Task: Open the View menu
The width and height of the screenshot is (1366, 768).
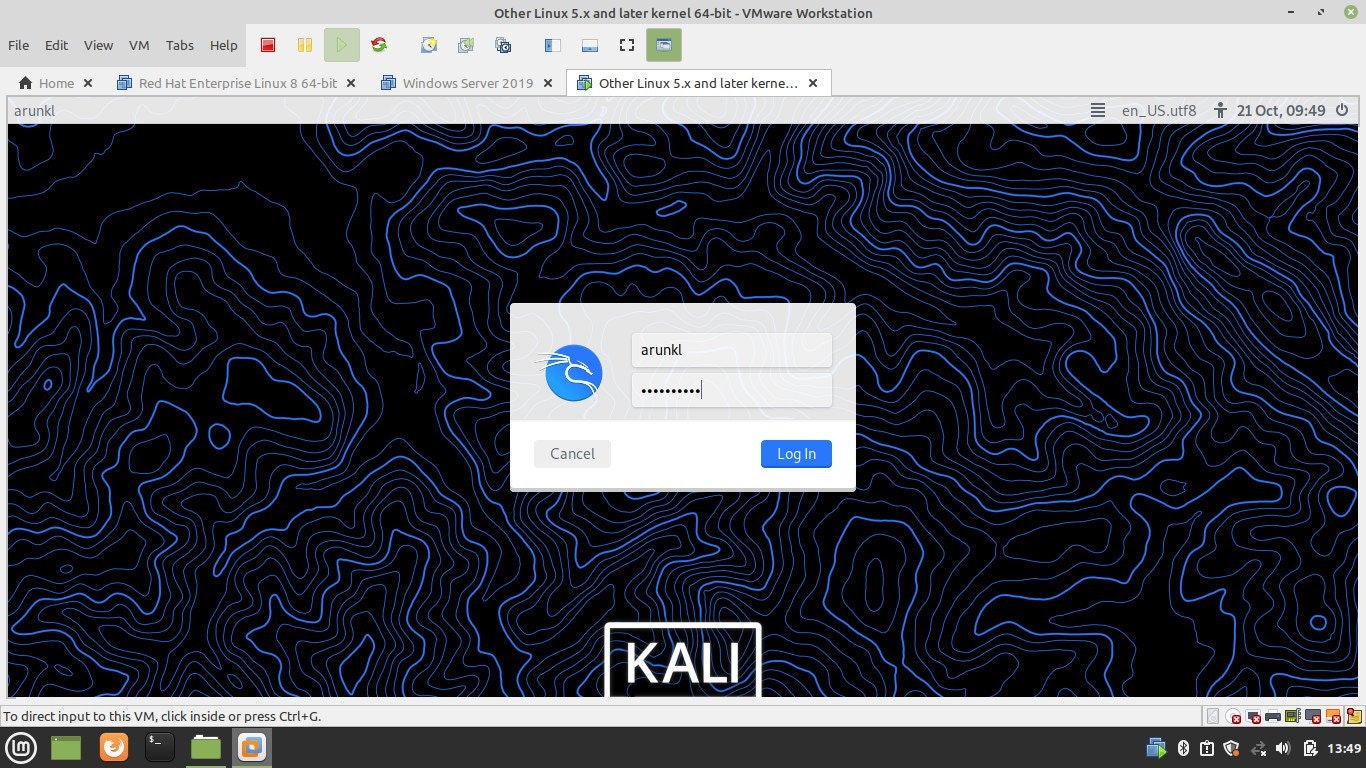Action: click(98, 45)
